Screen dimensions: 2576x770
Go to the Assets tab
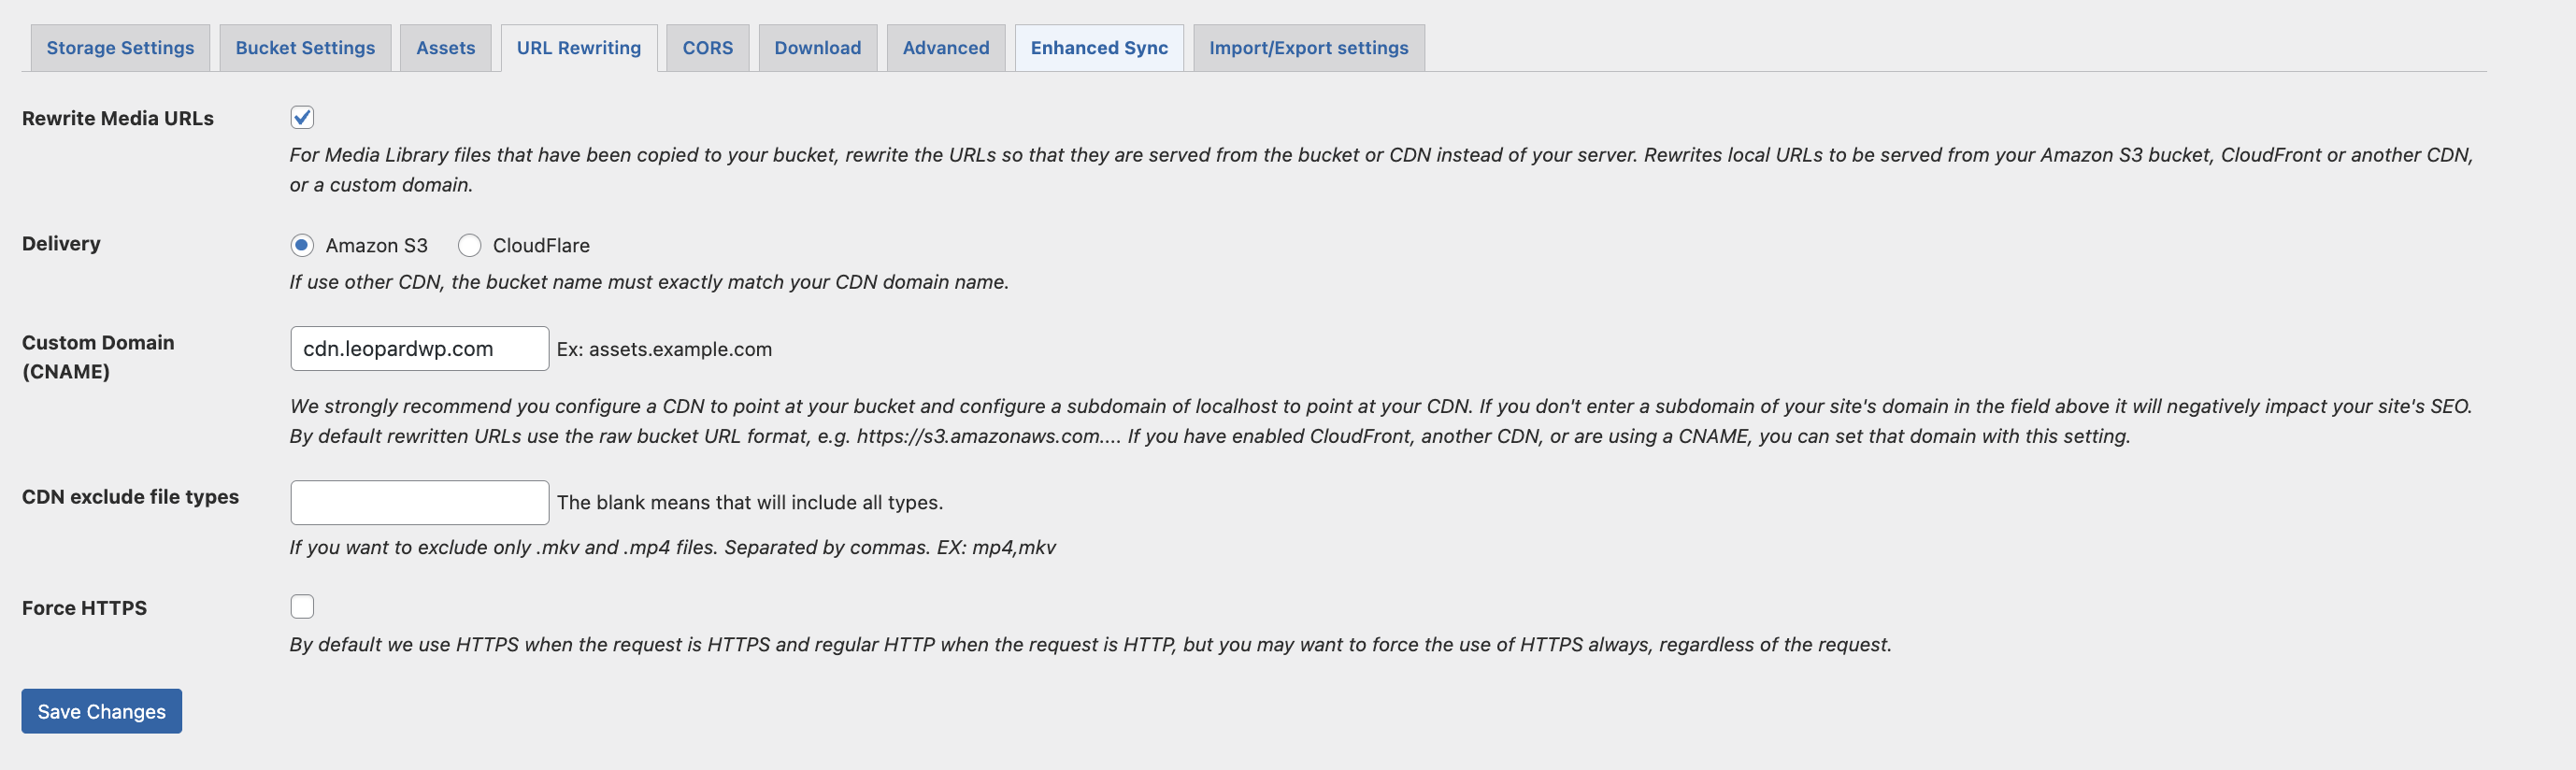pos(445,48)
